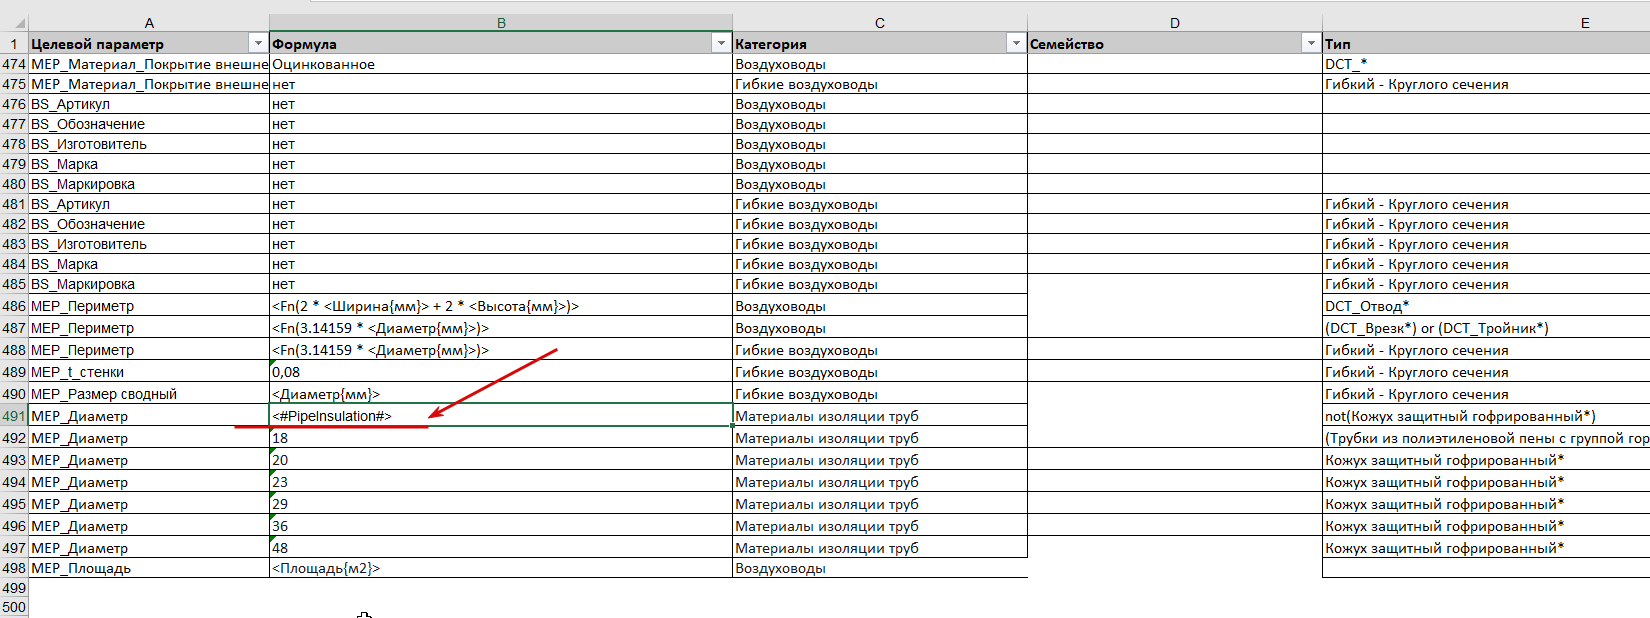Click Гибкие воздуховоды category in row 475
1650x618 pixels.
click(x=880, y=84)
